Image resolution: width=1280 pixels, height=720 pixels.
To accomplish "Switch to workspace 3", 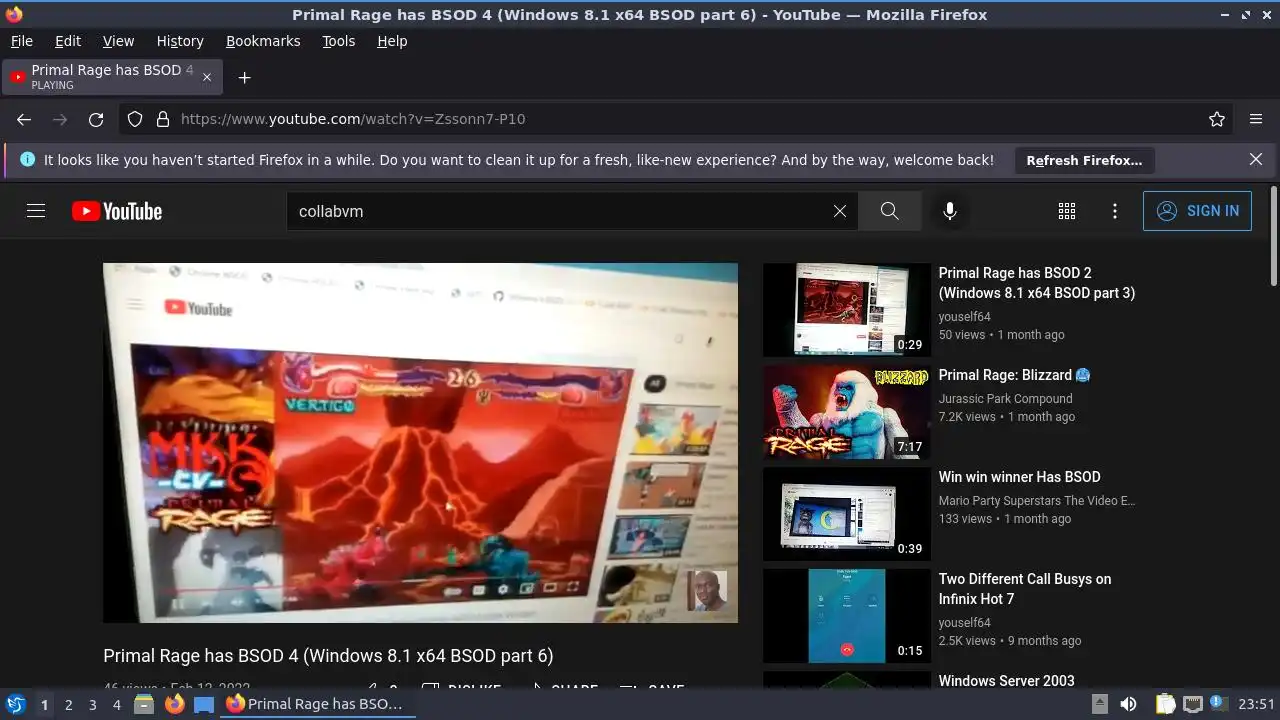I will pos(92,705).
